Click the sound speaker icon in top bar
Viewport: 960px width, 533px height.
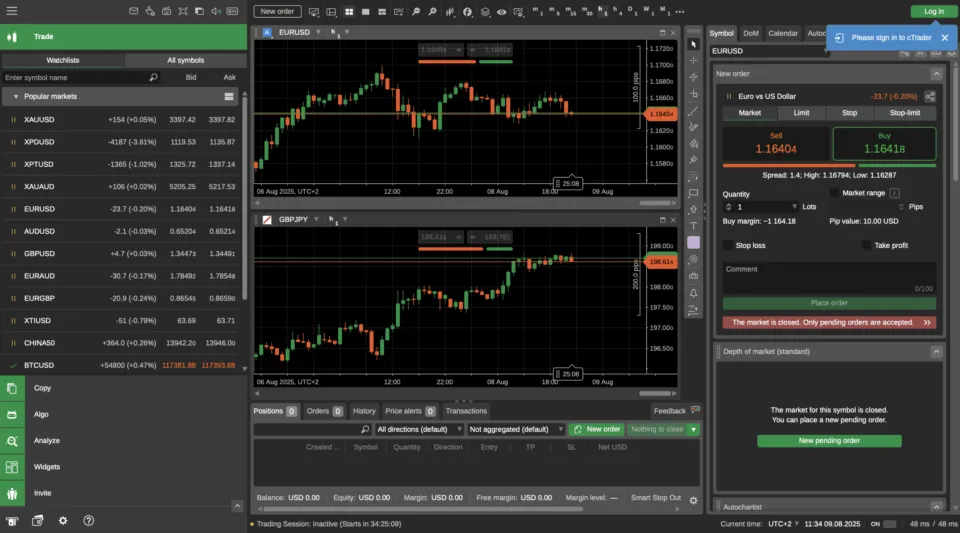tap(216, 11)
